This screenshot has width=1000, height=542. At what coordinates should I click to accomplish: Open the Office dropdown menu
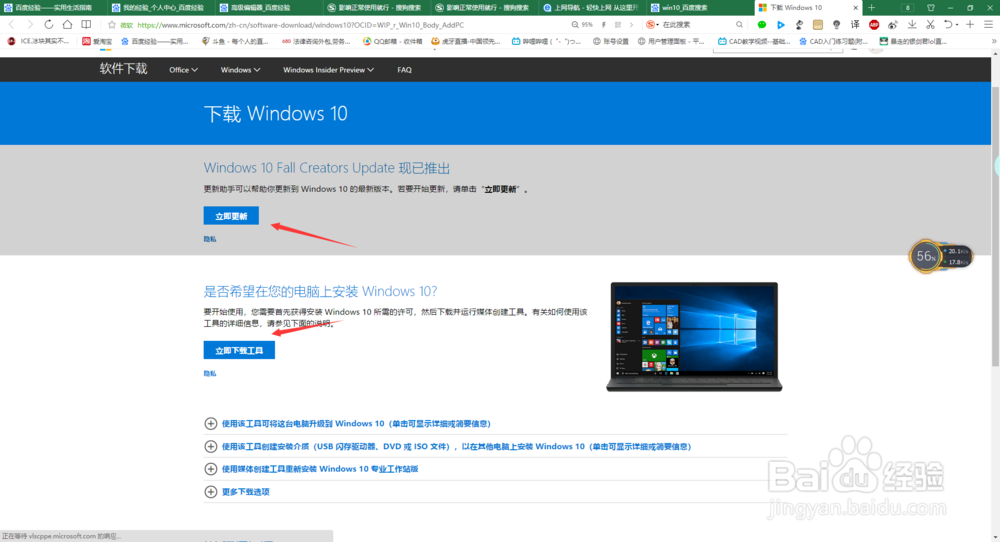click(183, 70)
